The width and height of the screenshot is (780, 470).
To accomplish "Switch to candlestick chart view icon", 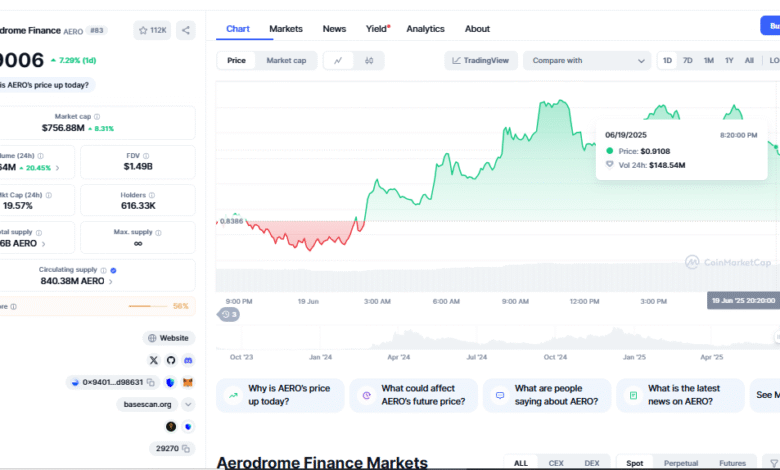I will pyautogui.click(x=369, y=61).
